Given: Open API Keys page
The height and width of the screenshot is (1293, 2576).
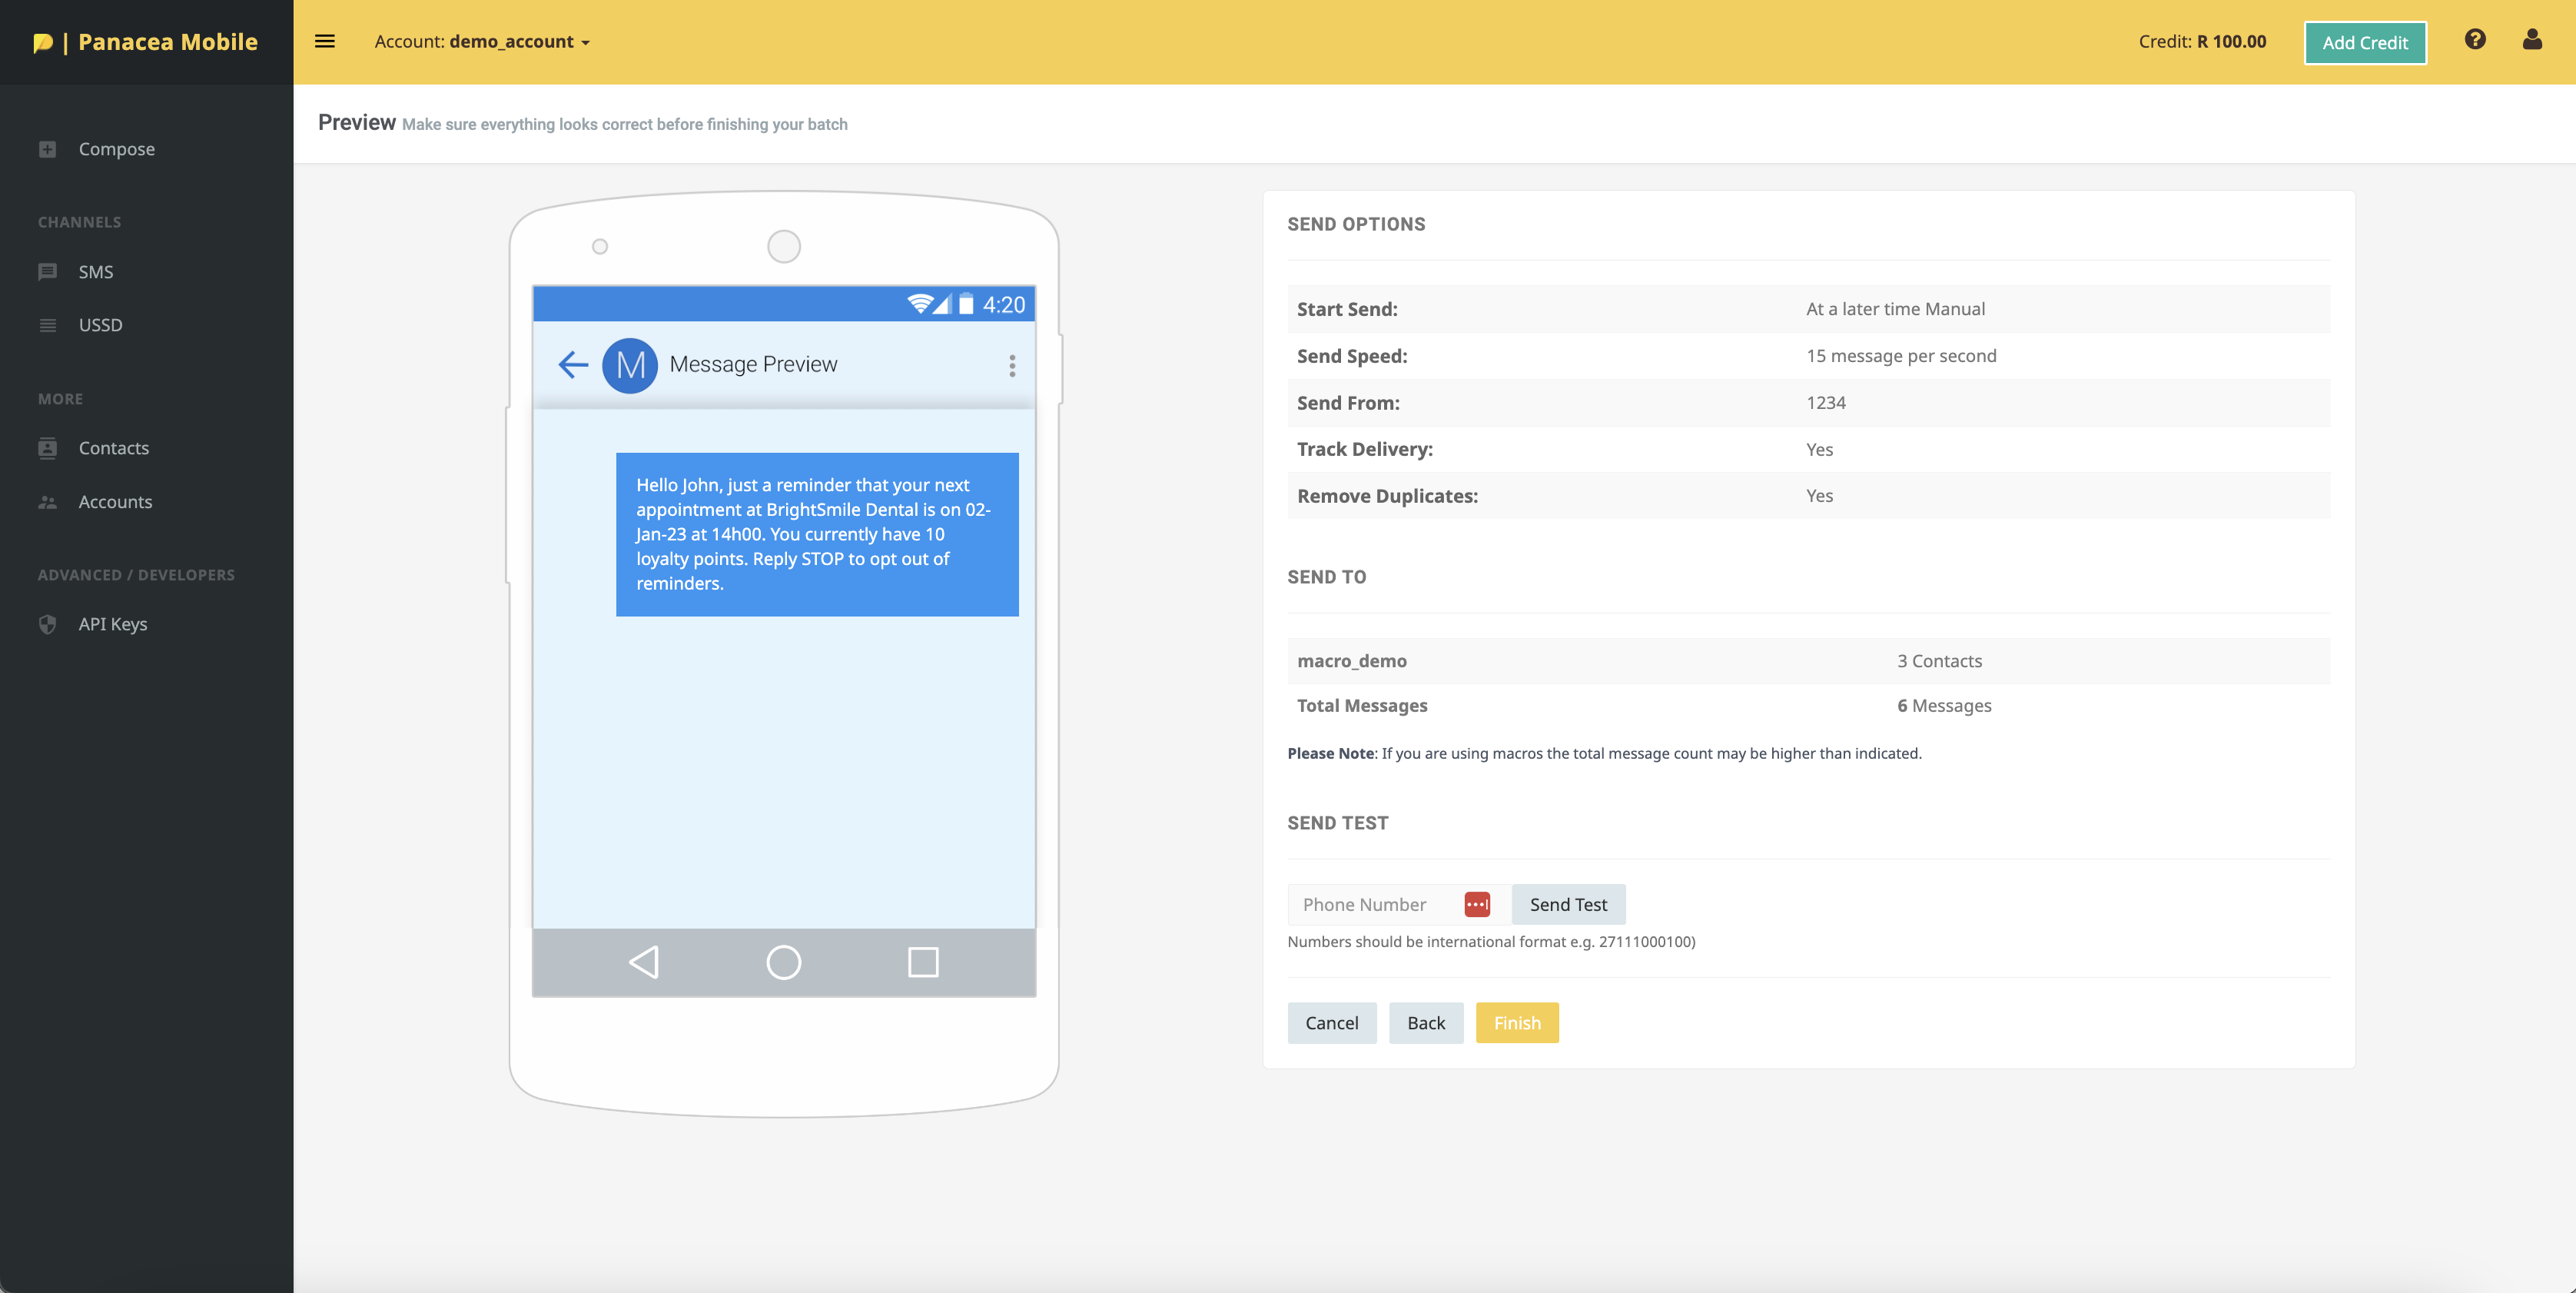Looking at the screenshot, I should (112, 624).
